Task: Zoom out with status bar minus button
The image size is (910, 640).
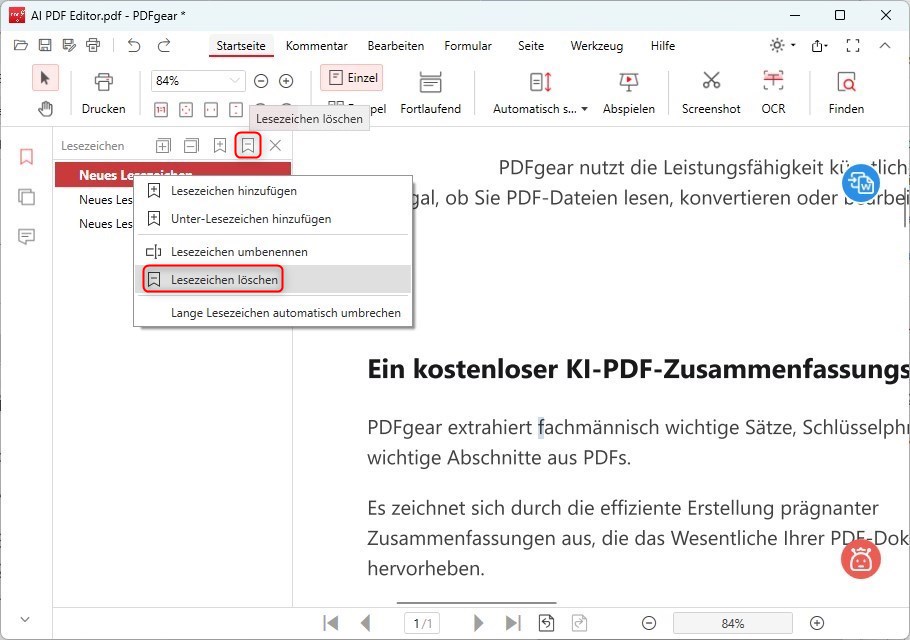Action: tap(649, 623)
